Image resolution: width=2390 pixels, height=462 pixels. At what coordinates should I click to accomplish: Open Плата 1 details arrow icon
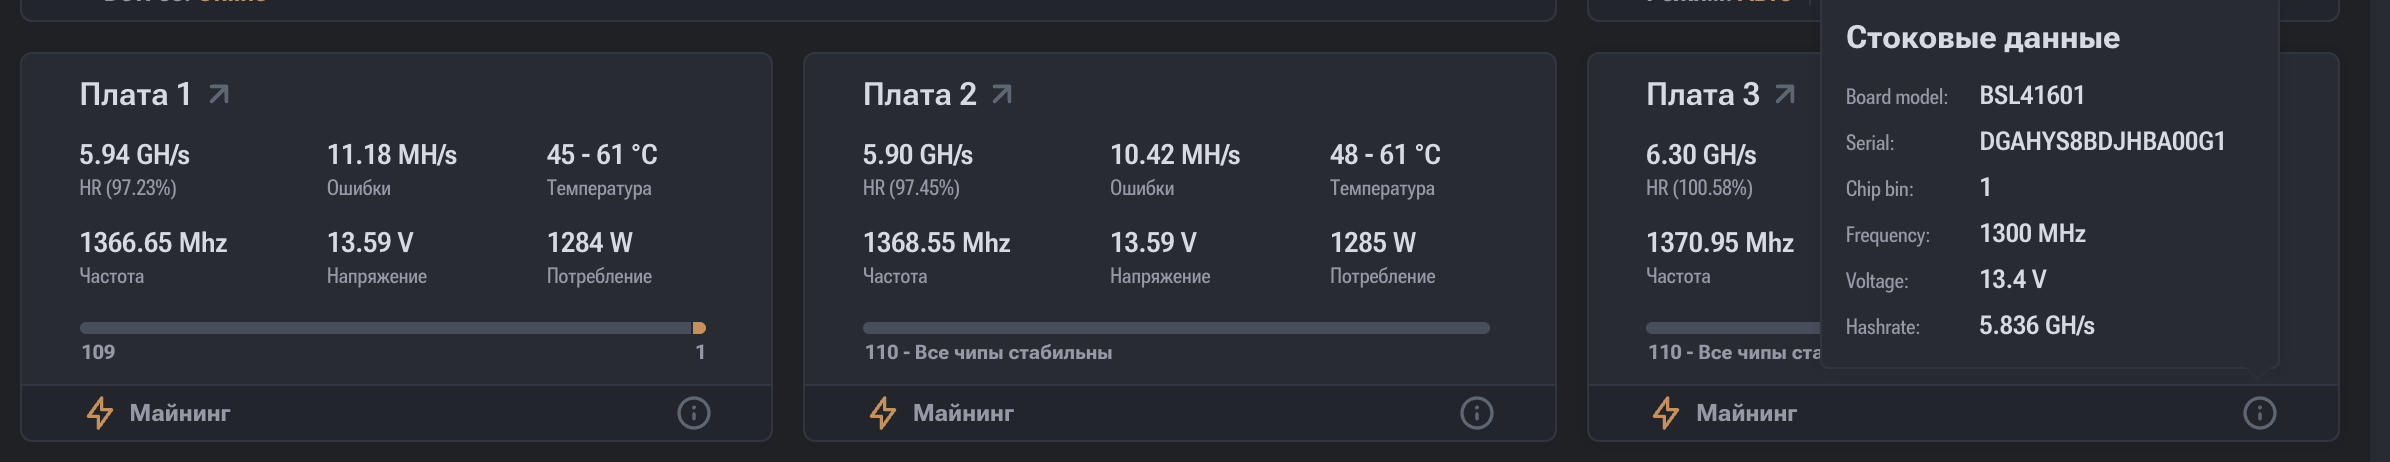pyautogui.click(x=219, y=94)
